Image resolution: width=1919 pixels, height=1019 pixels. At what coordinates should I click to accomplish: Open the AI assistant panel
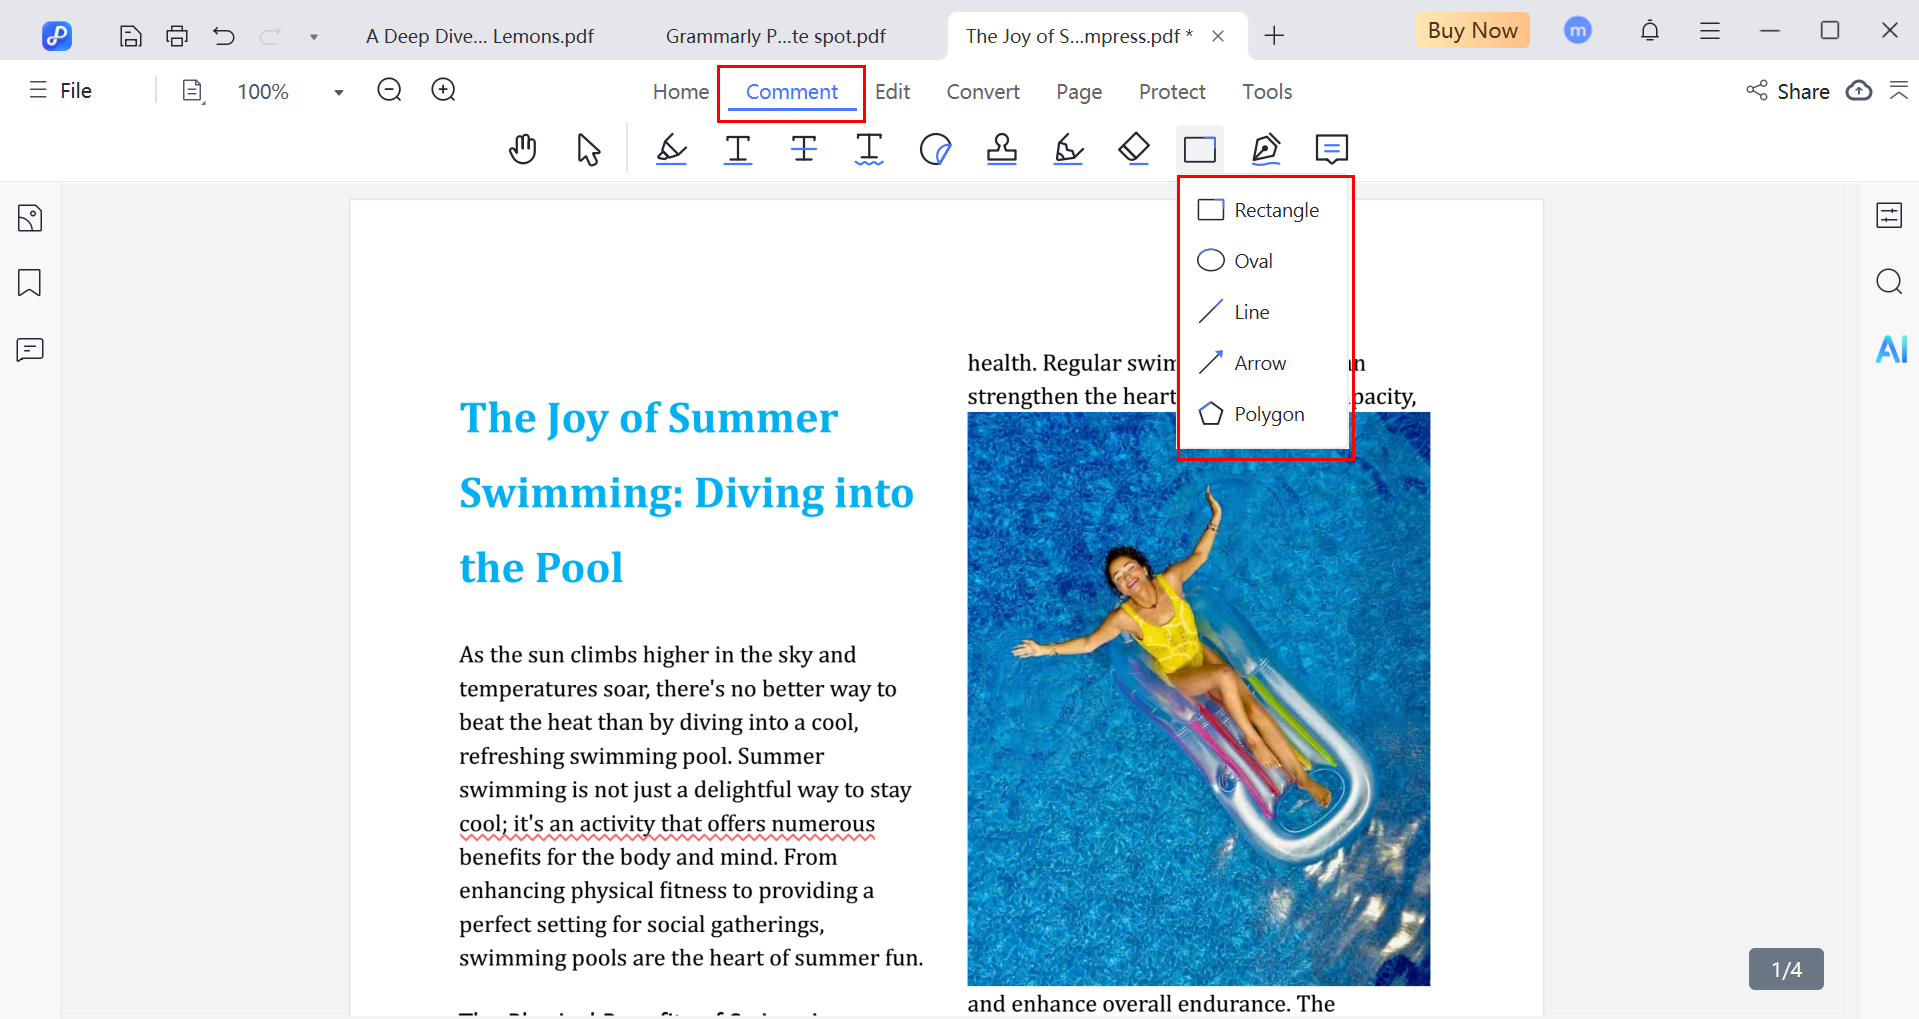coord(1890,349)
